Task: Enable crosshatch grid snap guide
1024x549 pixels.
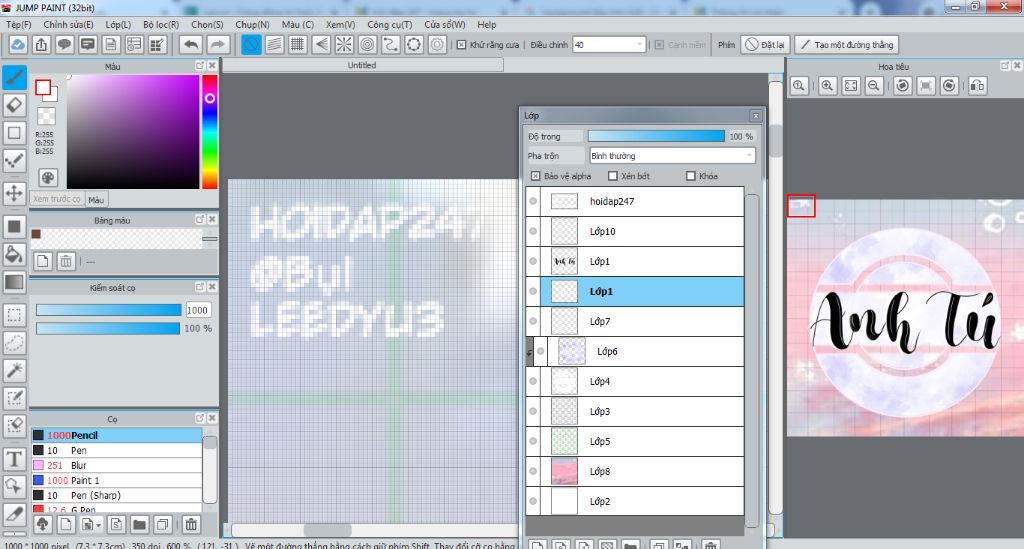Action: (x=298, y=44)
